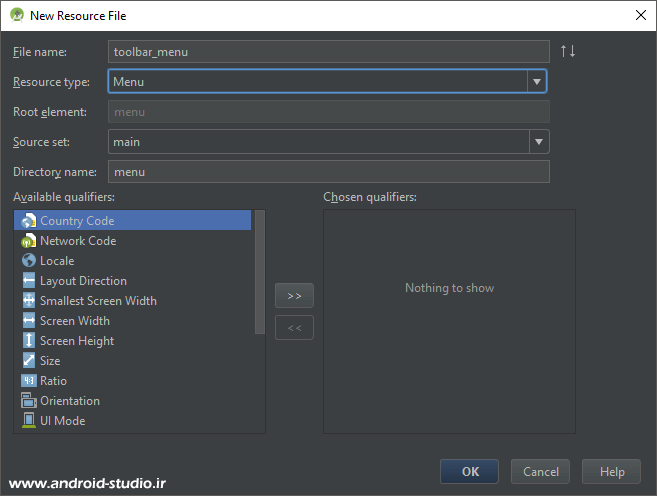The width and height of the screenshot is (657, 496).
Task: Expand the Source set dropdown arrow
Action: (538, 142)
